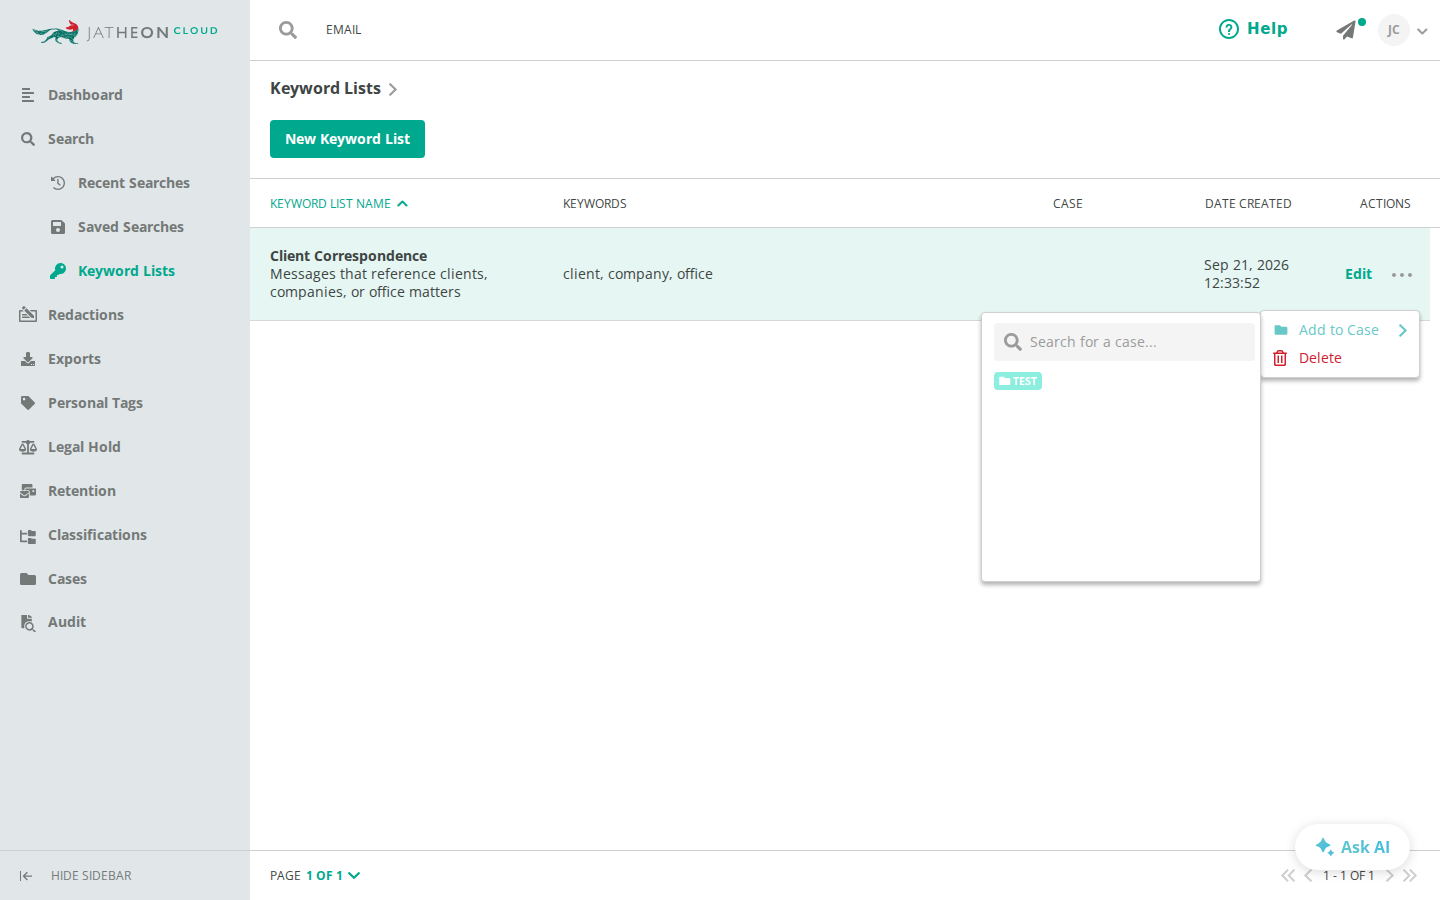
Task: Go to first page arrow
Action: pos(1288,876)
